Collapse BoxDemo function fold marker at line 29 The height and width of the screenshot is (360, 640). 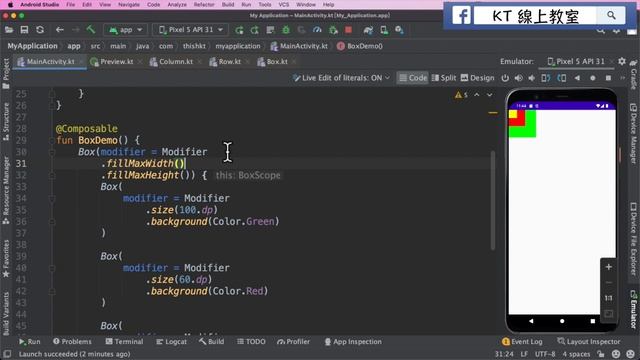pos(52,140)
